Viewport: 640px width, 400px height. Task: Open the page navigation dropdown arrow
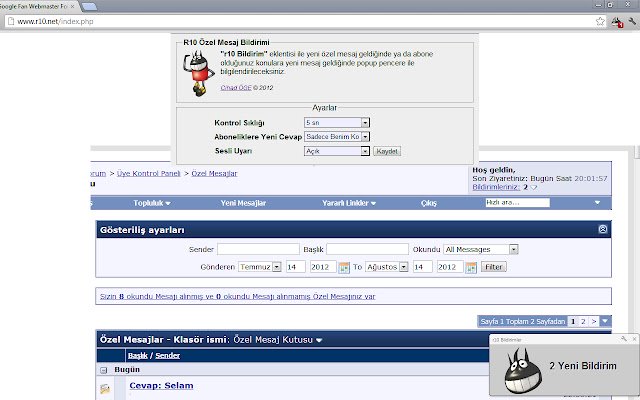point(605,322)
